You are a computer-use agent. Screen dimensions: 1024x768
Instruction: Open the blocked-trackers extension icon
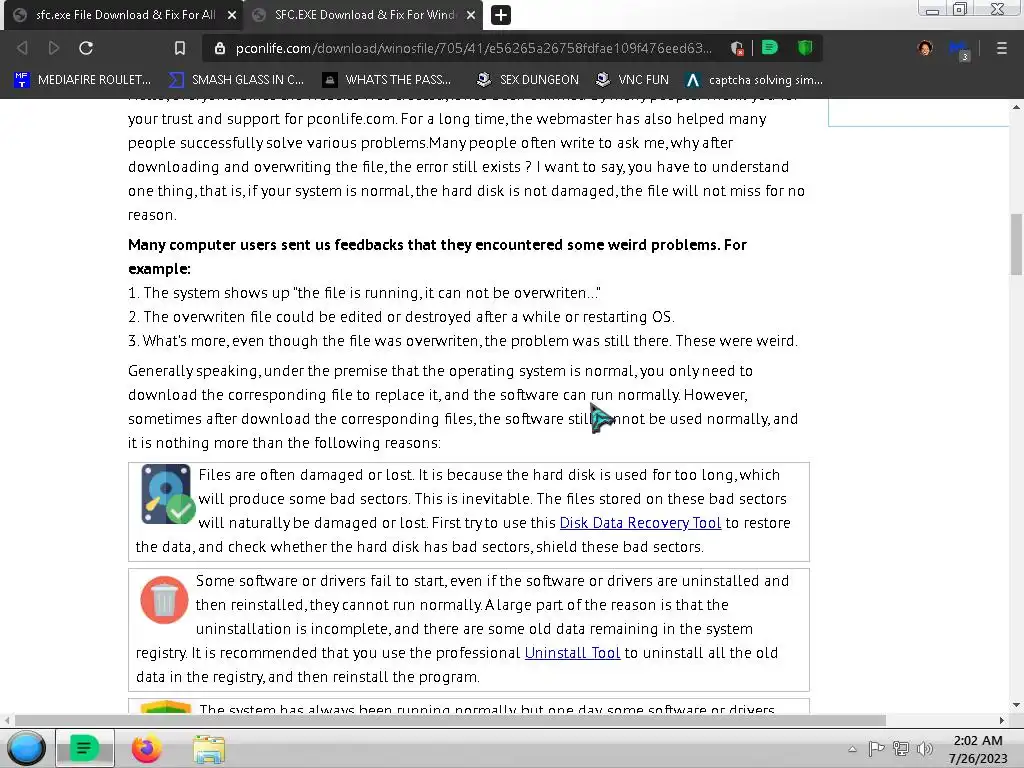[x=737, y=48]
